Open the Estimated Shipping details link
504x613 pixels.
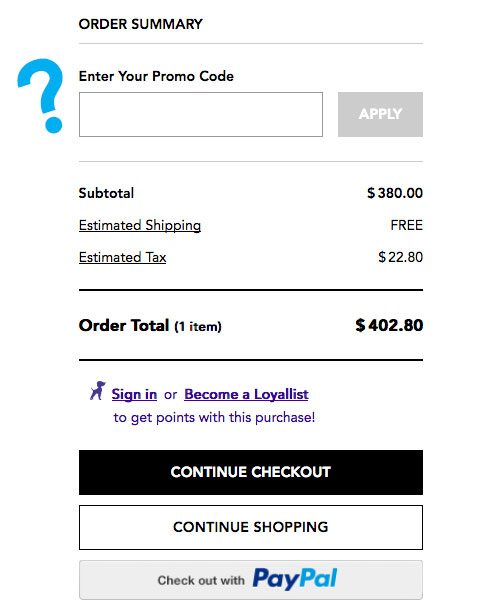[140, 226]
